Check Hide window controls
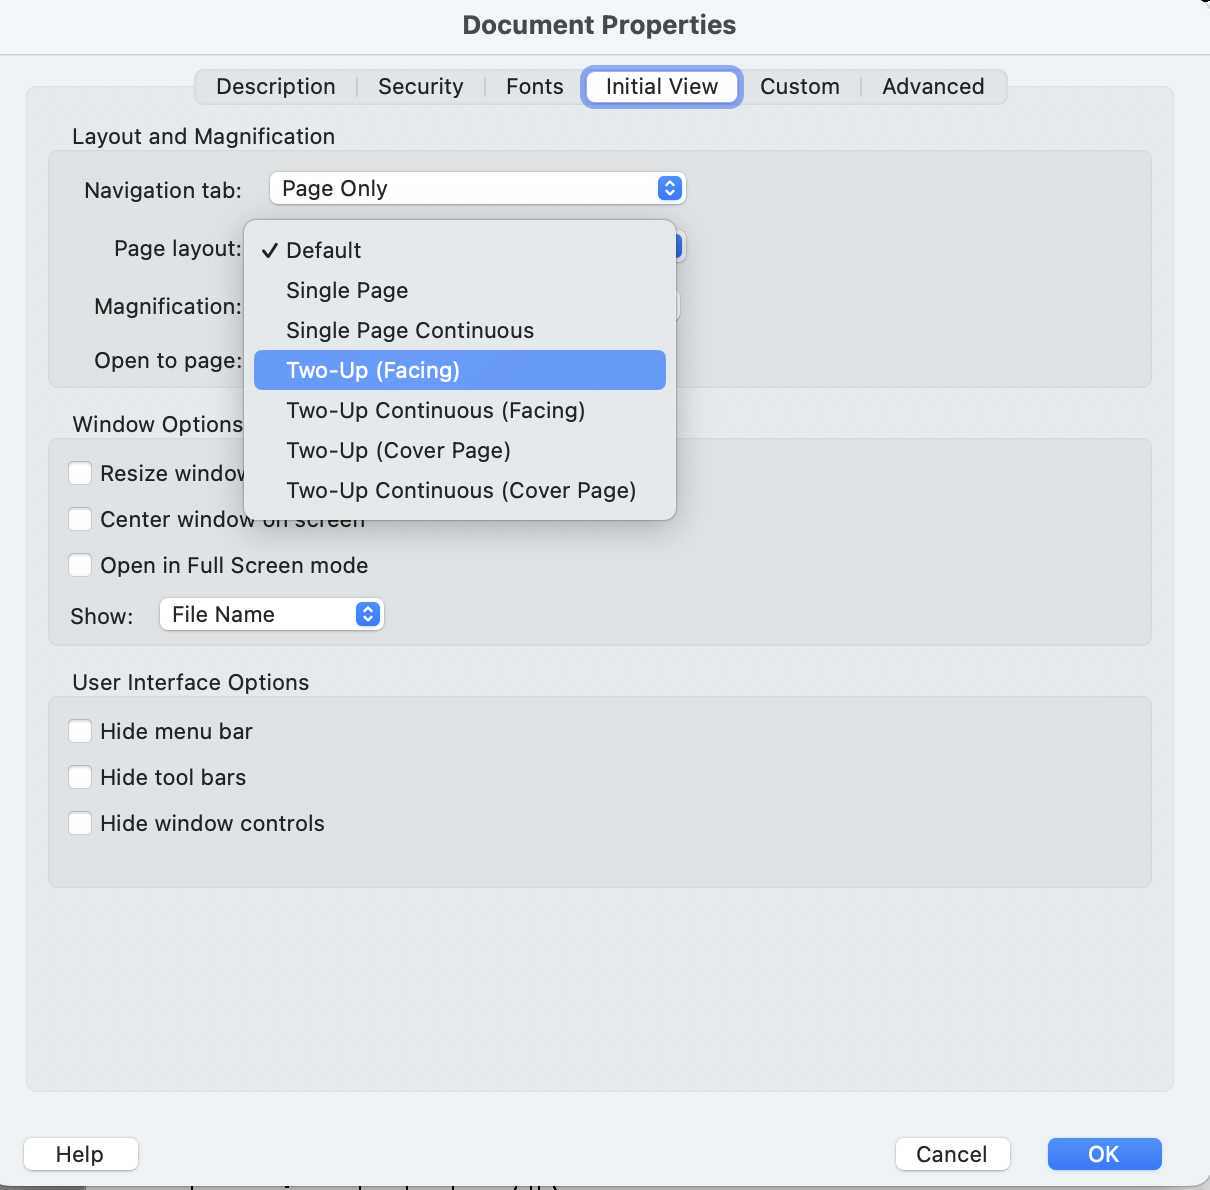The image size is (1210, 1190). (x=80, y=823)
